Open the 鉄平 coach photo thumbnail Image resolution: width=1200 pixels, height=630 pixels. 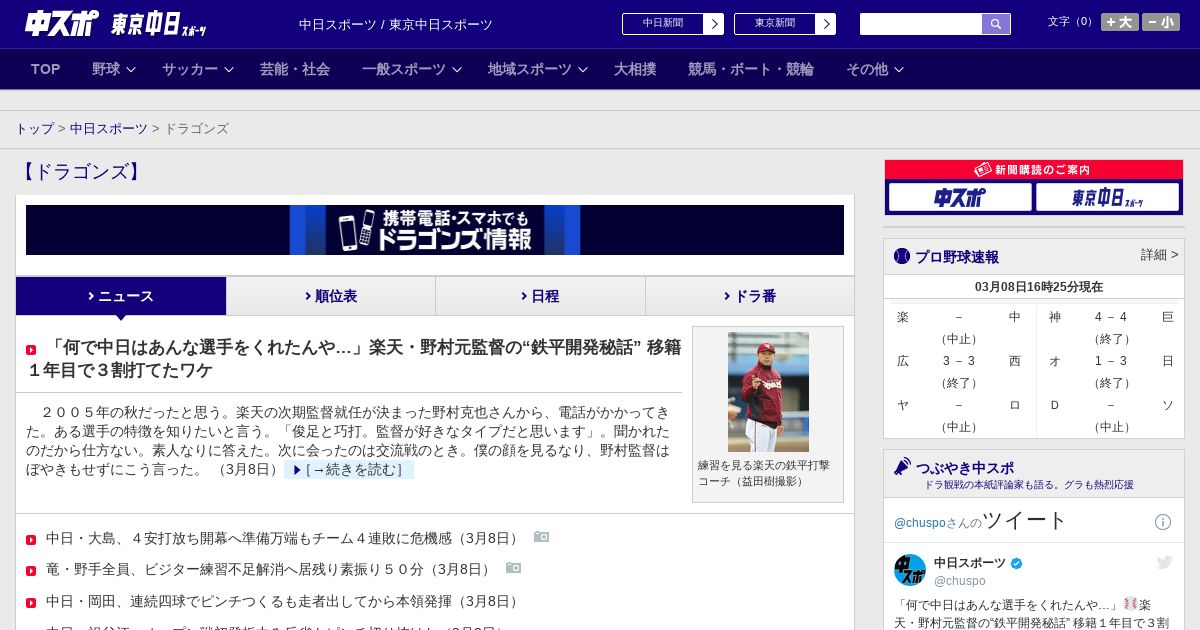pos(768,392)
